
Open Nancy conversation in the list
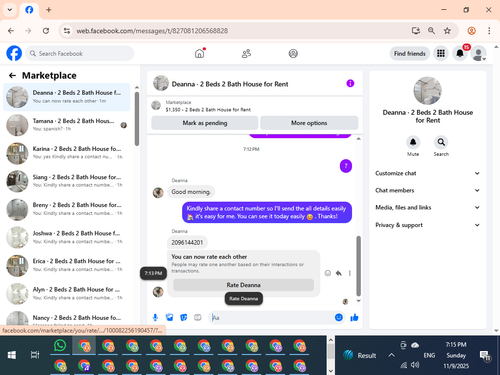coord(66,318)
